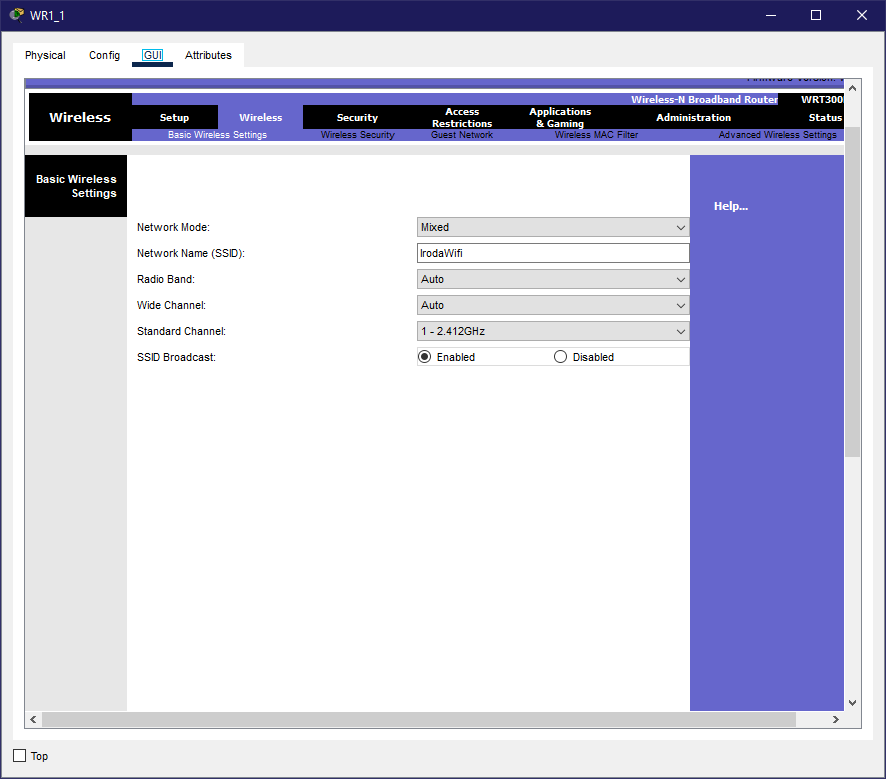The image size is (886, 779).
Task: Switch to the Physical tab
Action: point(45,55)
